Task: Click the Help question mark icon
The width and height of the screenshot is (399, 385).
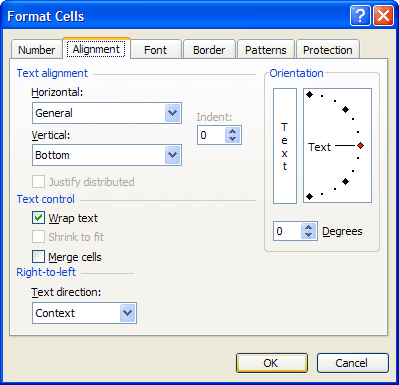Action: tap(360, 15)
